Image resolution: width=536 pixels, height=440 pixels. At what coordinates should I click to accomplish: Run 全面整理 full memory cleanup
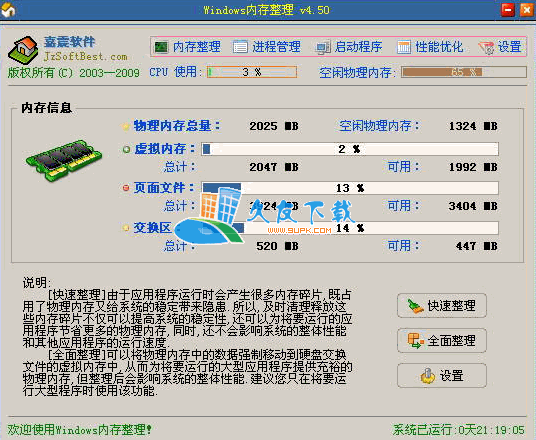tap(442, 341)
